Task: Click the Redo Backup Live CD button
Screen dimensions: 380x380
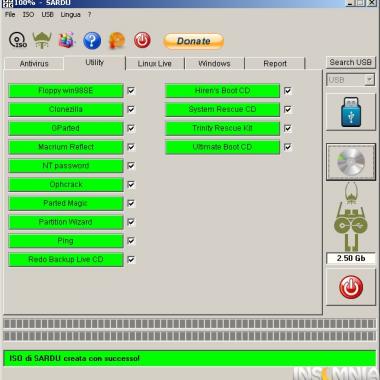Action: 66,260
